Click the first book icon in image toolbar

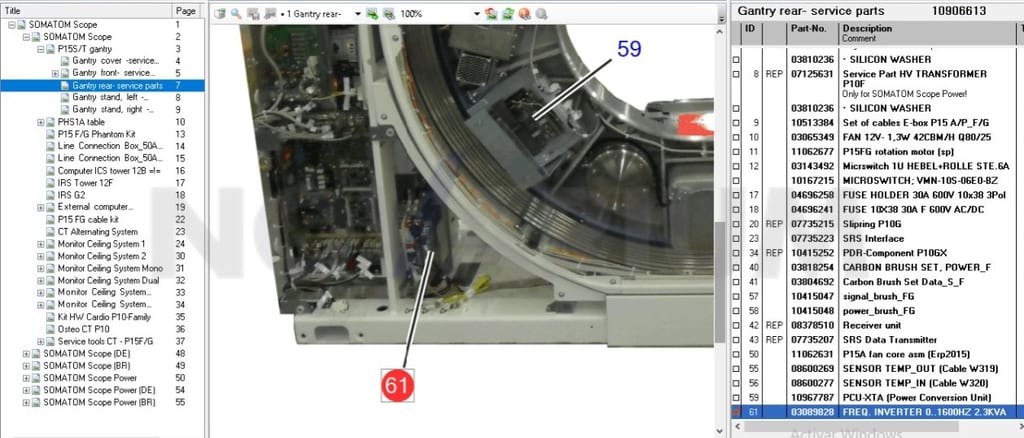click(220, 14)
